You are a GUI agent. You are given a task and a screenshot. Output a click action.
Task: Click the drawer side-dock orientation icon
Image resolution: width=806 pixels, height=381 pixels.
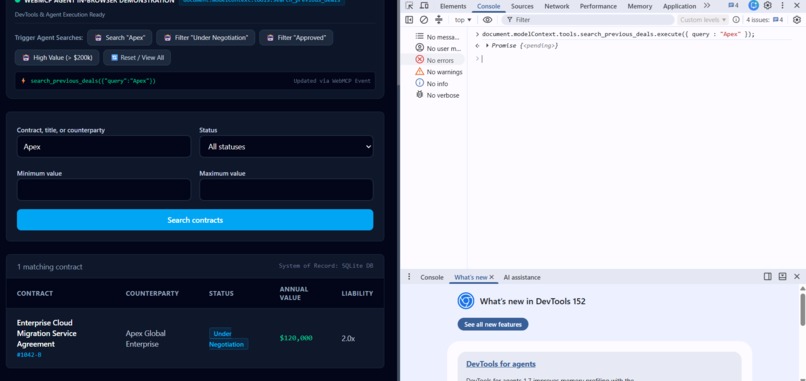(767, 277)
